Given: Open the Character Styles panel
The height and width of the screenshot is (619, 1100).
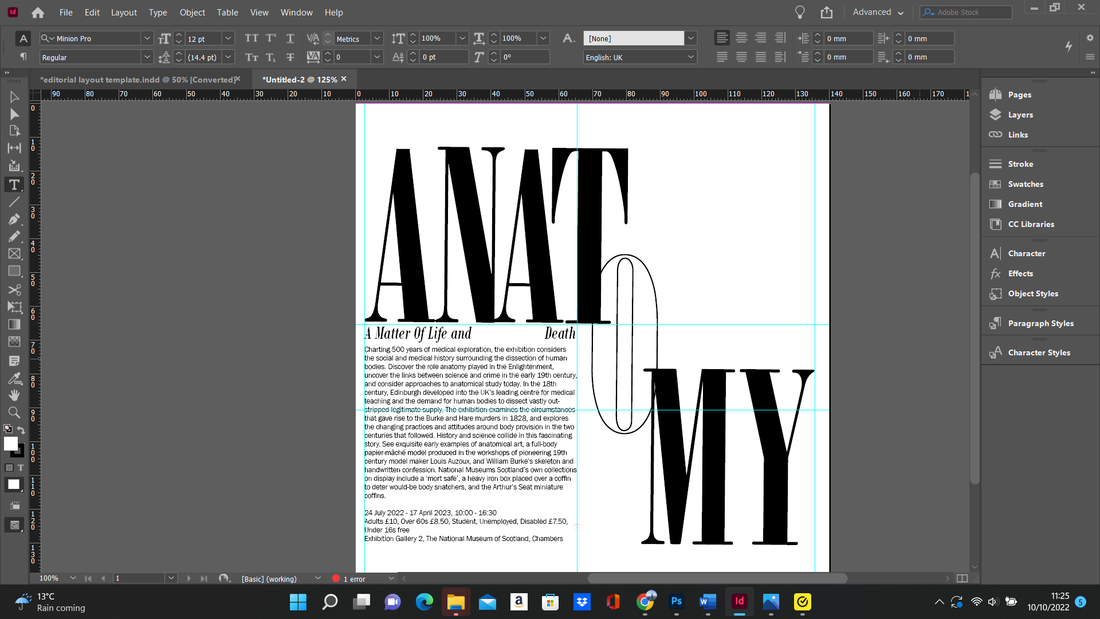Looking at the screenshot, I should [1040, 352].
